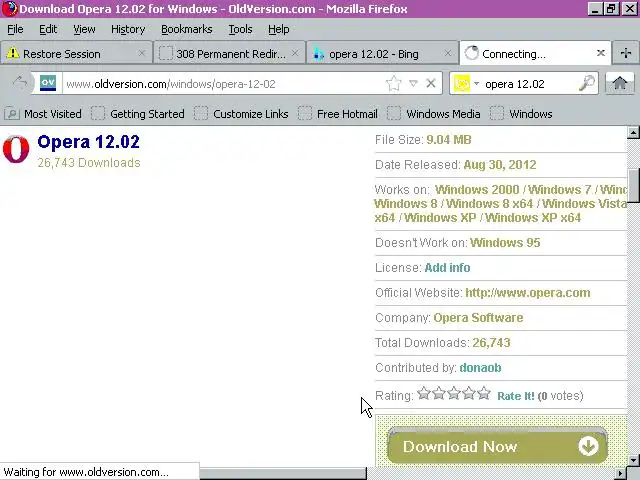Close the 308 Permanent Redirect tab
The height and width of the screenshot is (480, 640).
(295, 53)
